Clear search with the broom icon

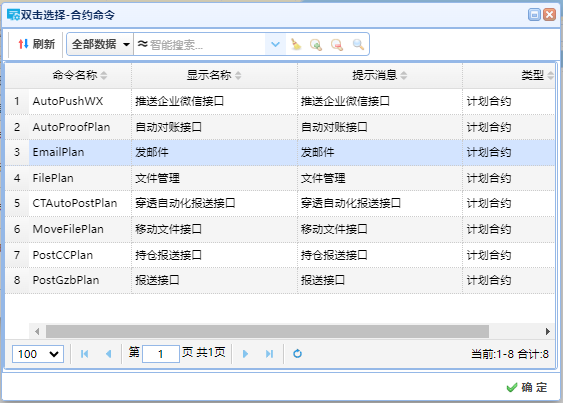coord(296,44)
